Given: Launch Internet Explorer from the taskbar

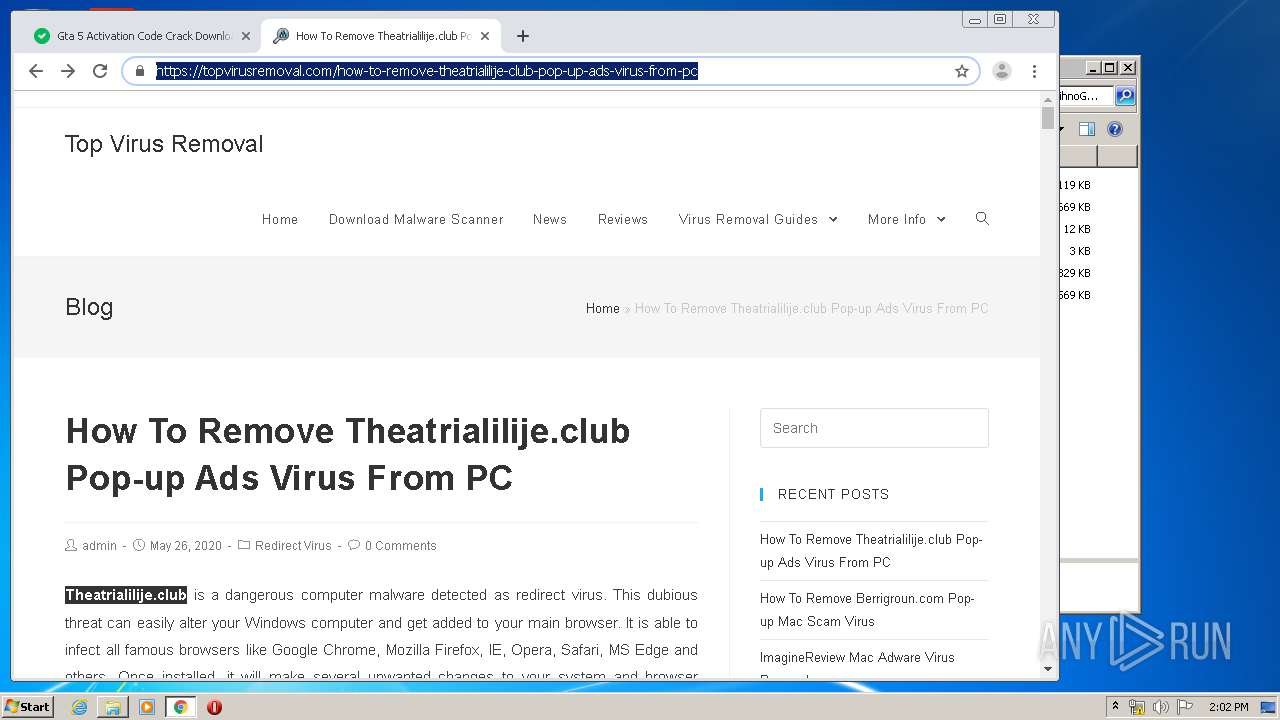Looking at the screenshot, I should [79, 707].
